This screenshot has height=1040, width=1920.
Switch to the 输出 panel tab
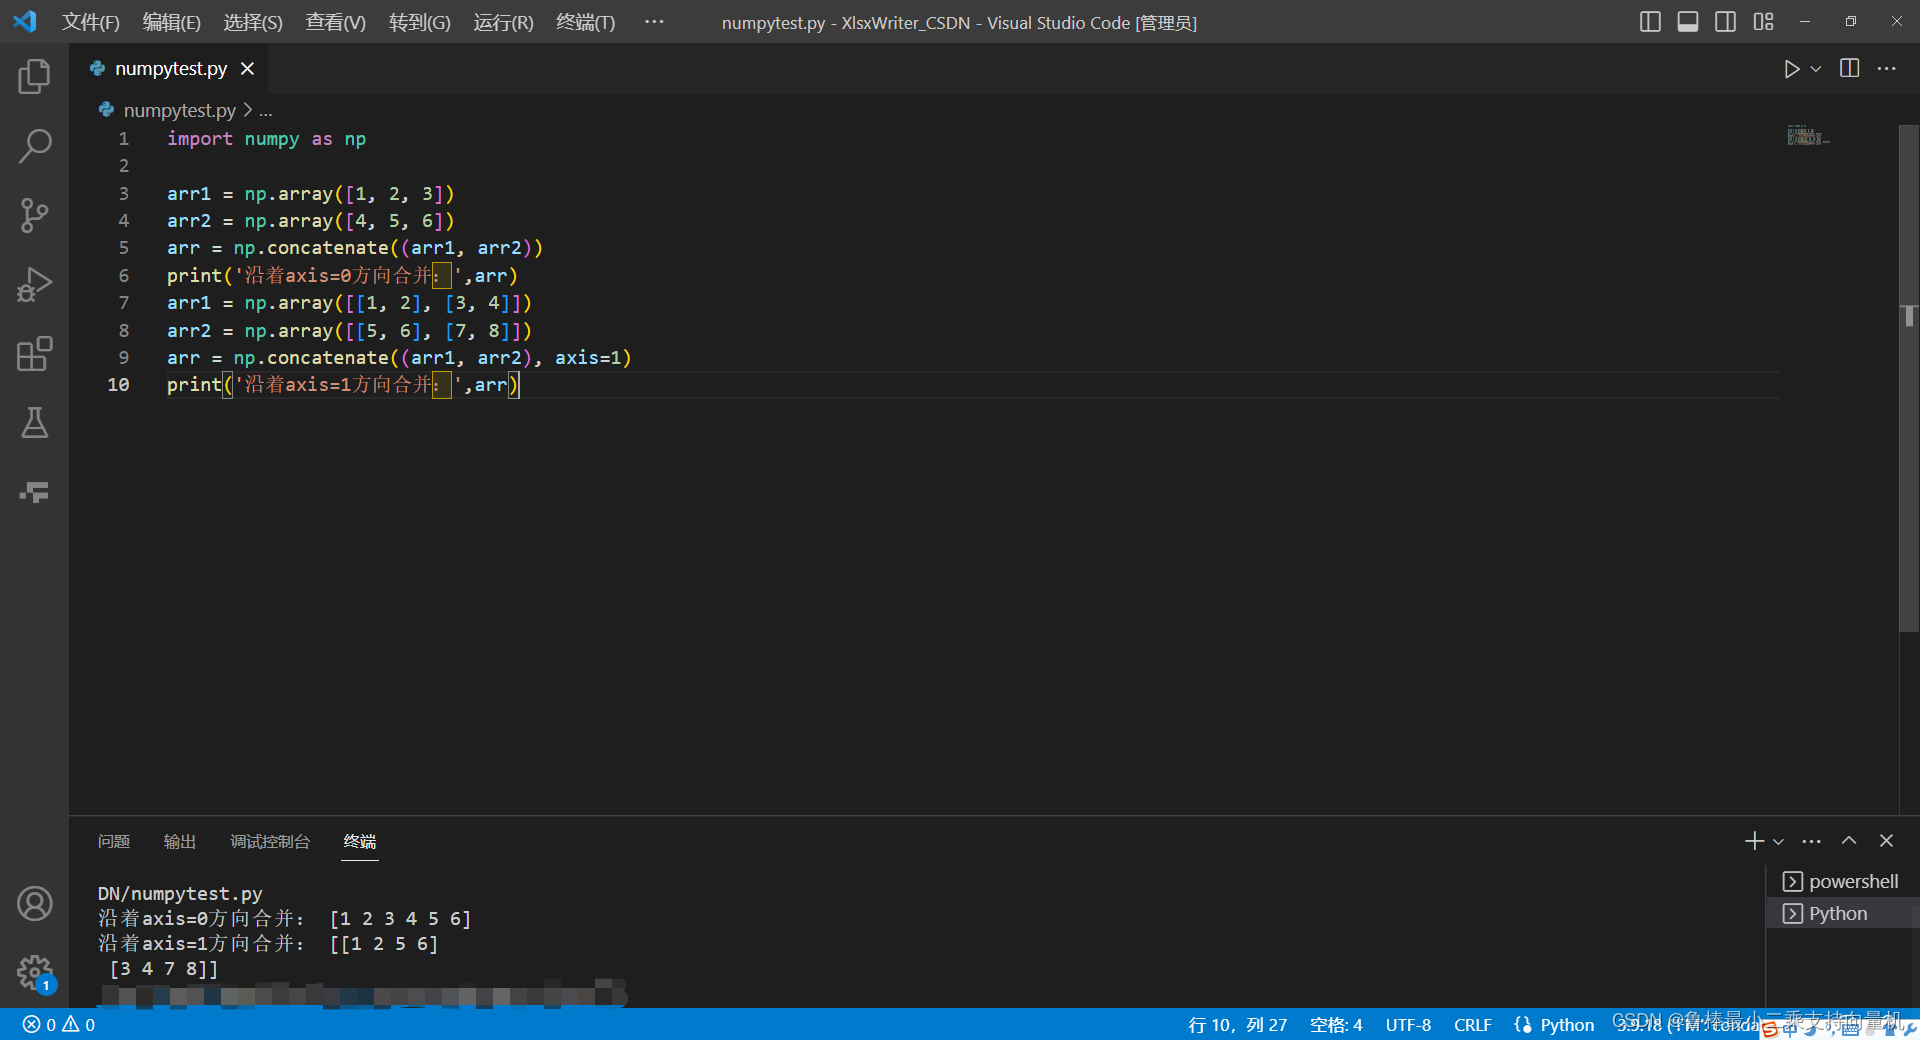[180, 842]
